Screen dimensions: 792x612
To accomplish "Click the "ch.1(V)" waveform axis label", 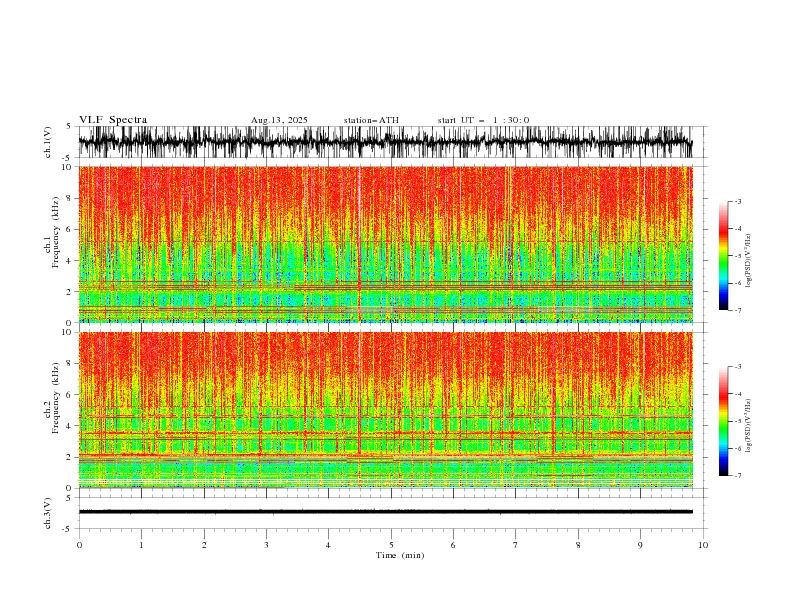I will (48, 142).
